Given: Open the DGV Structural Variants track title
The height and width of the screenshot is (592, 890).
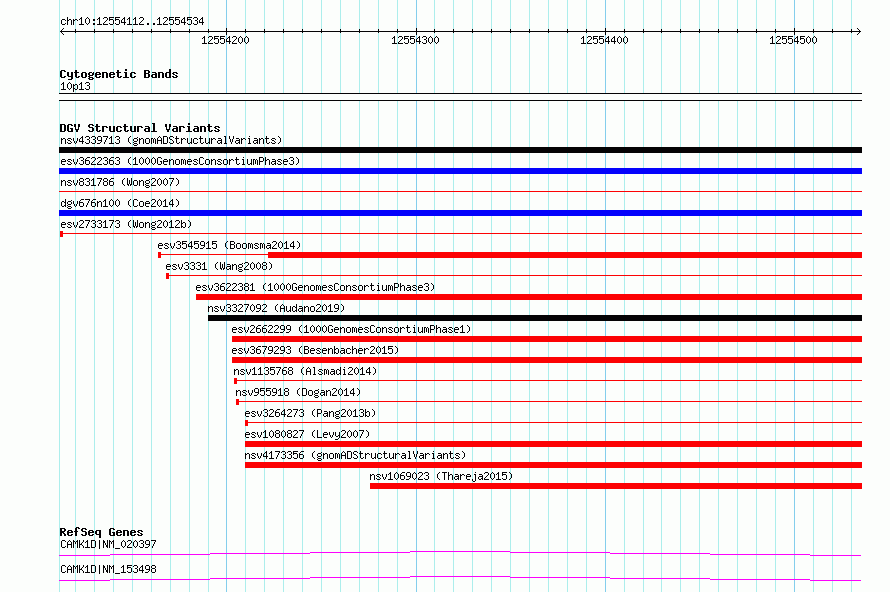Looking at the screenshot, I should [140, 128].
